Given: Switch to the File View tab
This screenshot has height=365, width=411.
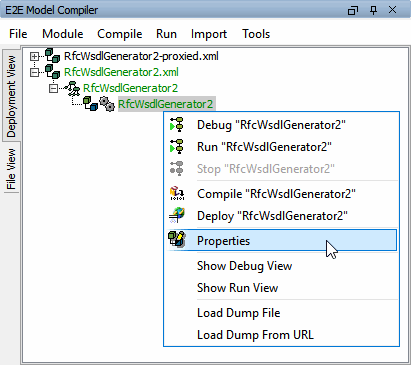Looking at the screenshot, I should coord(11,169).
